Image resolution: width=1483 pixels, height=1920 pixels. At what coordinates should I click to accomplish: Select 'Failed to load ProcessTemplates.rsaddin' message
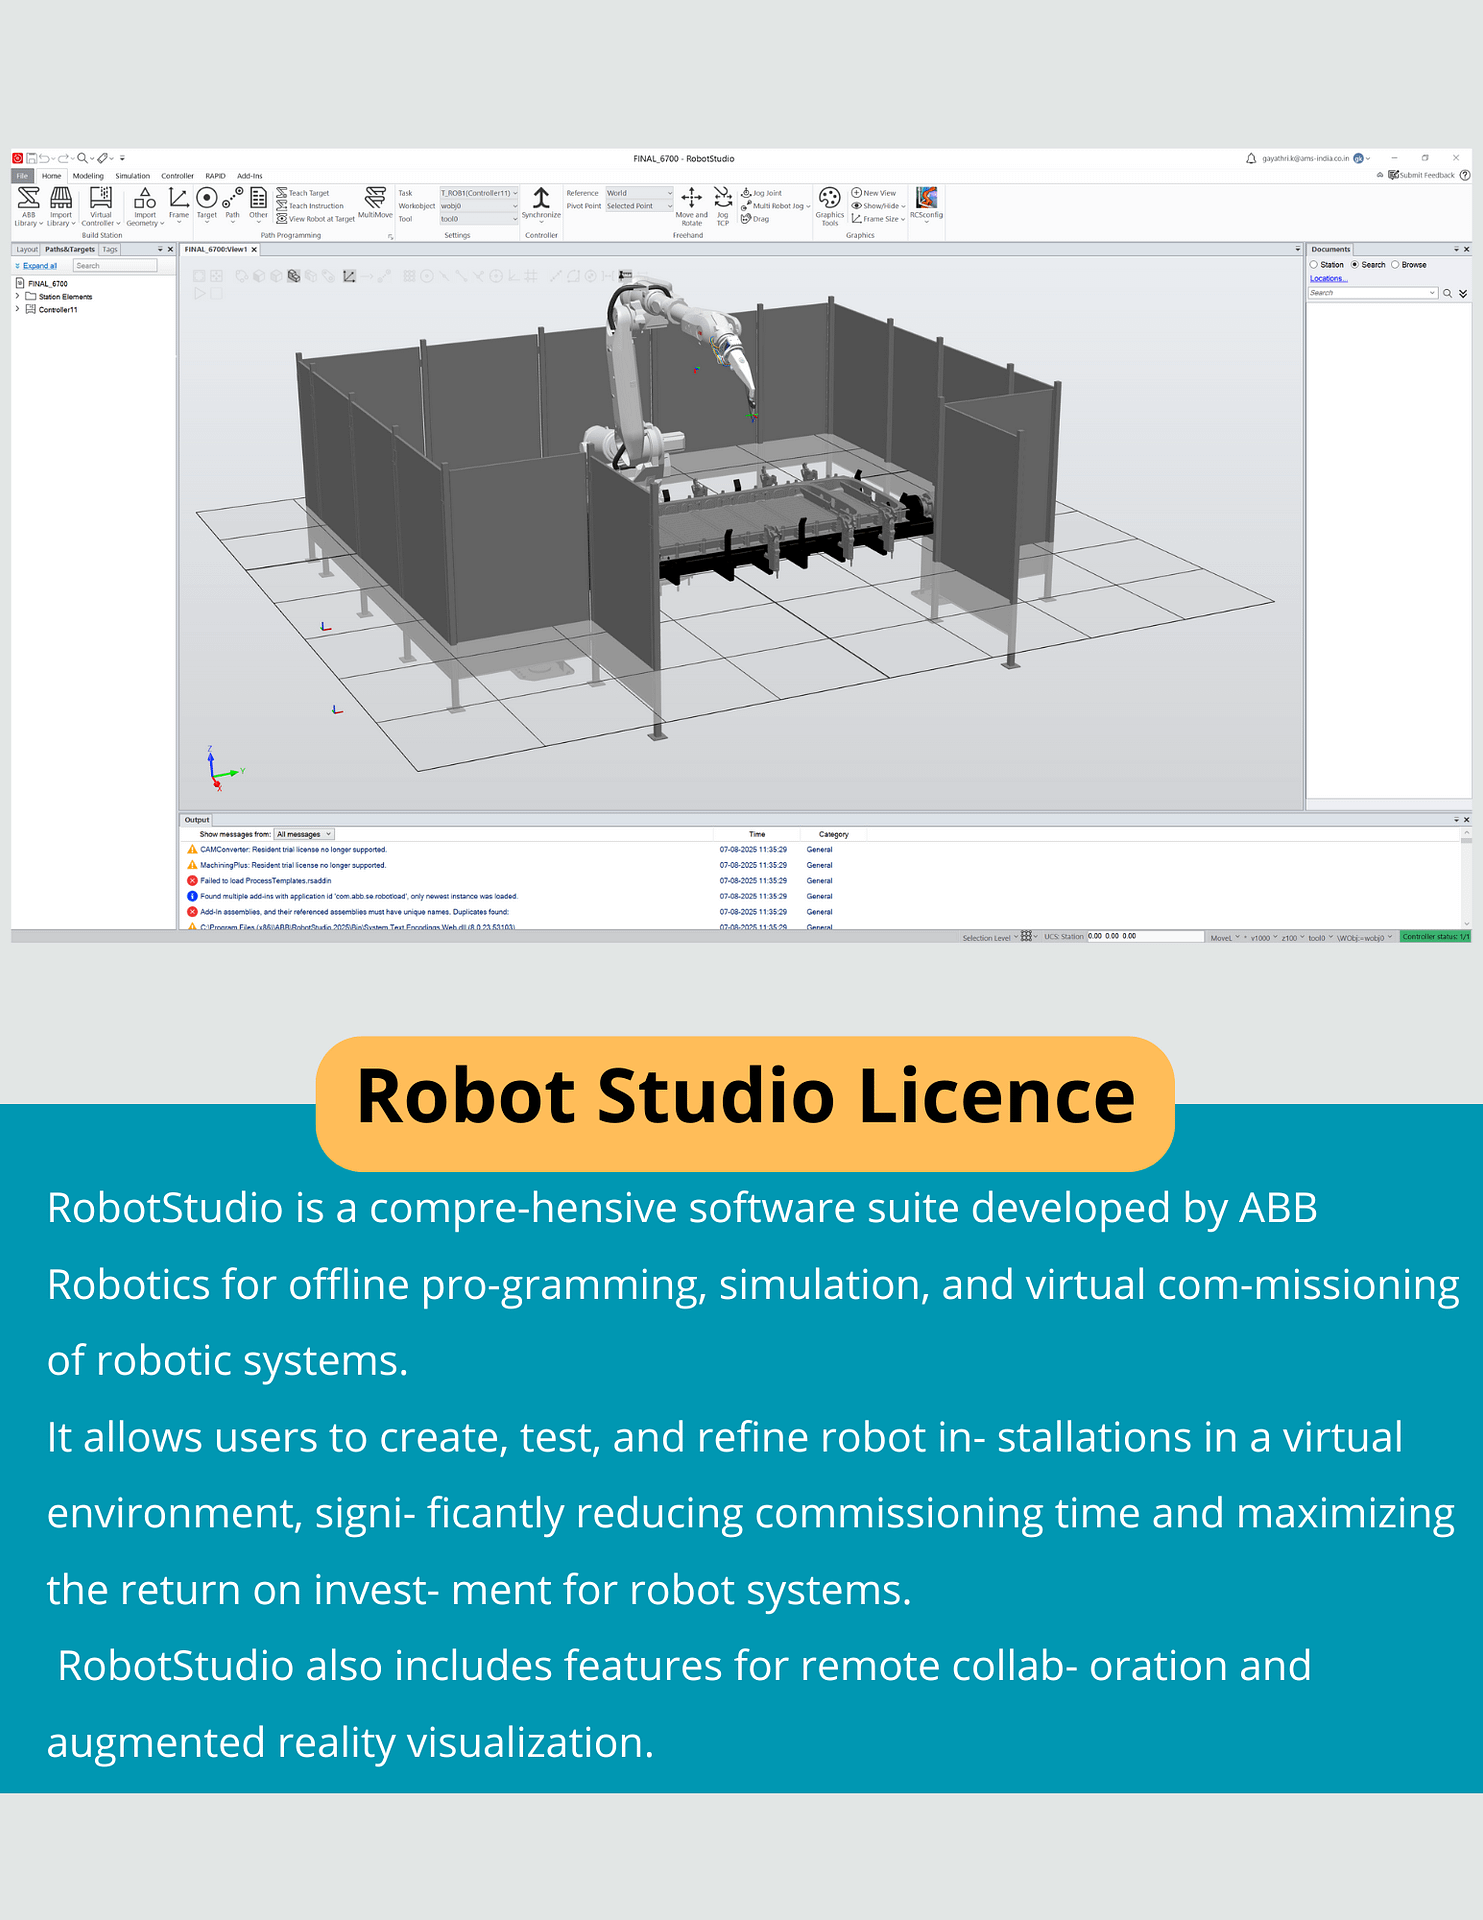[x=265, y=881]
